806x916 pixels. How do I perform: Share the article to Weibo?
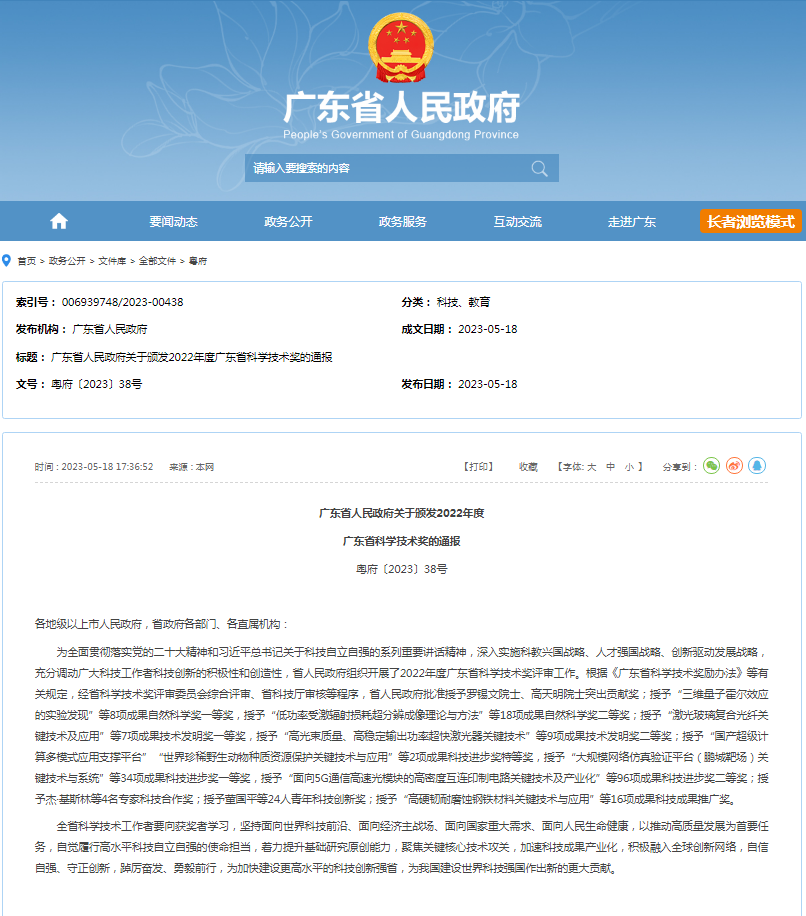click(x=734, y=466)
